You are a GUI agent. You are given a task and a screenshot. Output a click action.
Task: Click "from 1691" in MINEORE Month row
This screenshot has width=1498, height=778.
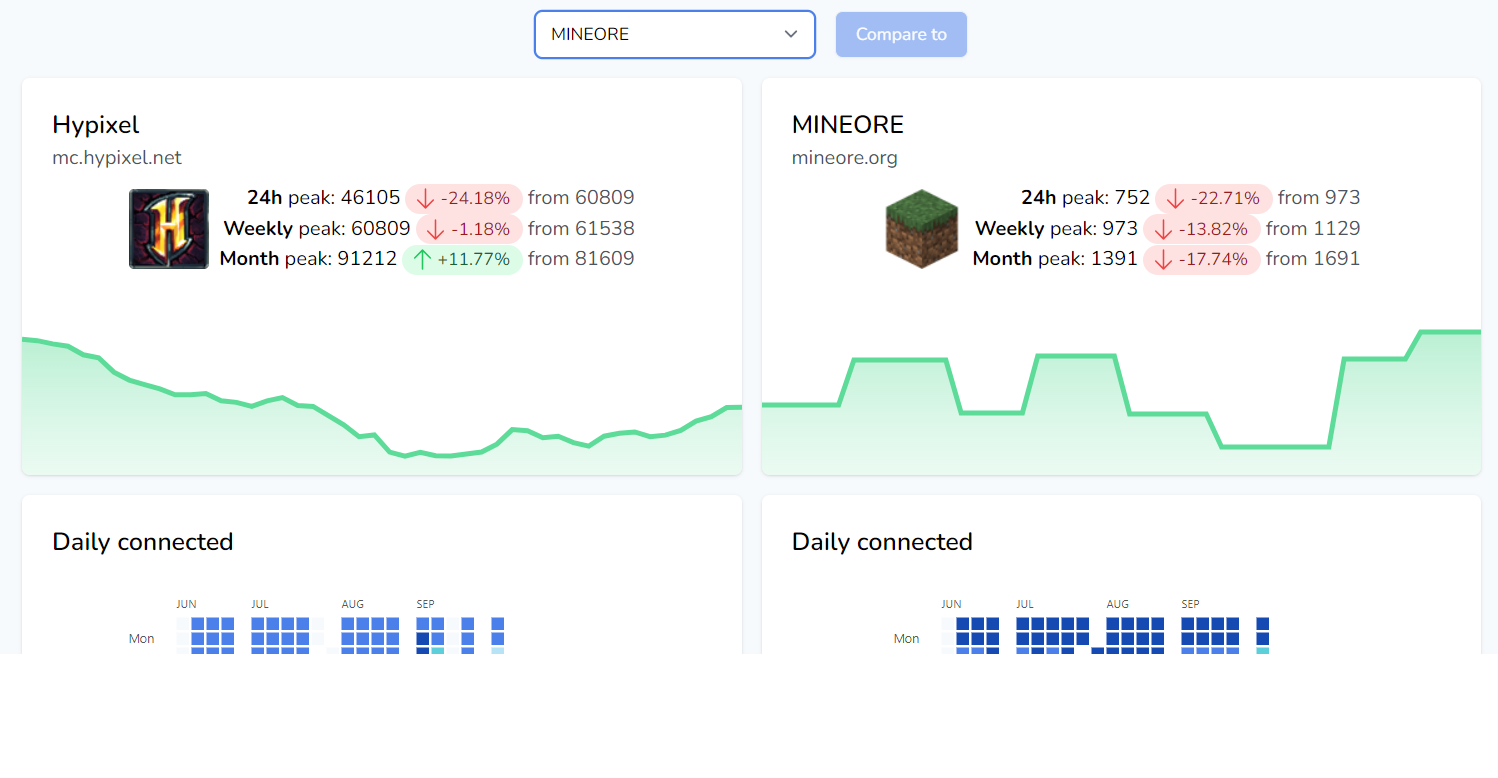pos(1313,259)
